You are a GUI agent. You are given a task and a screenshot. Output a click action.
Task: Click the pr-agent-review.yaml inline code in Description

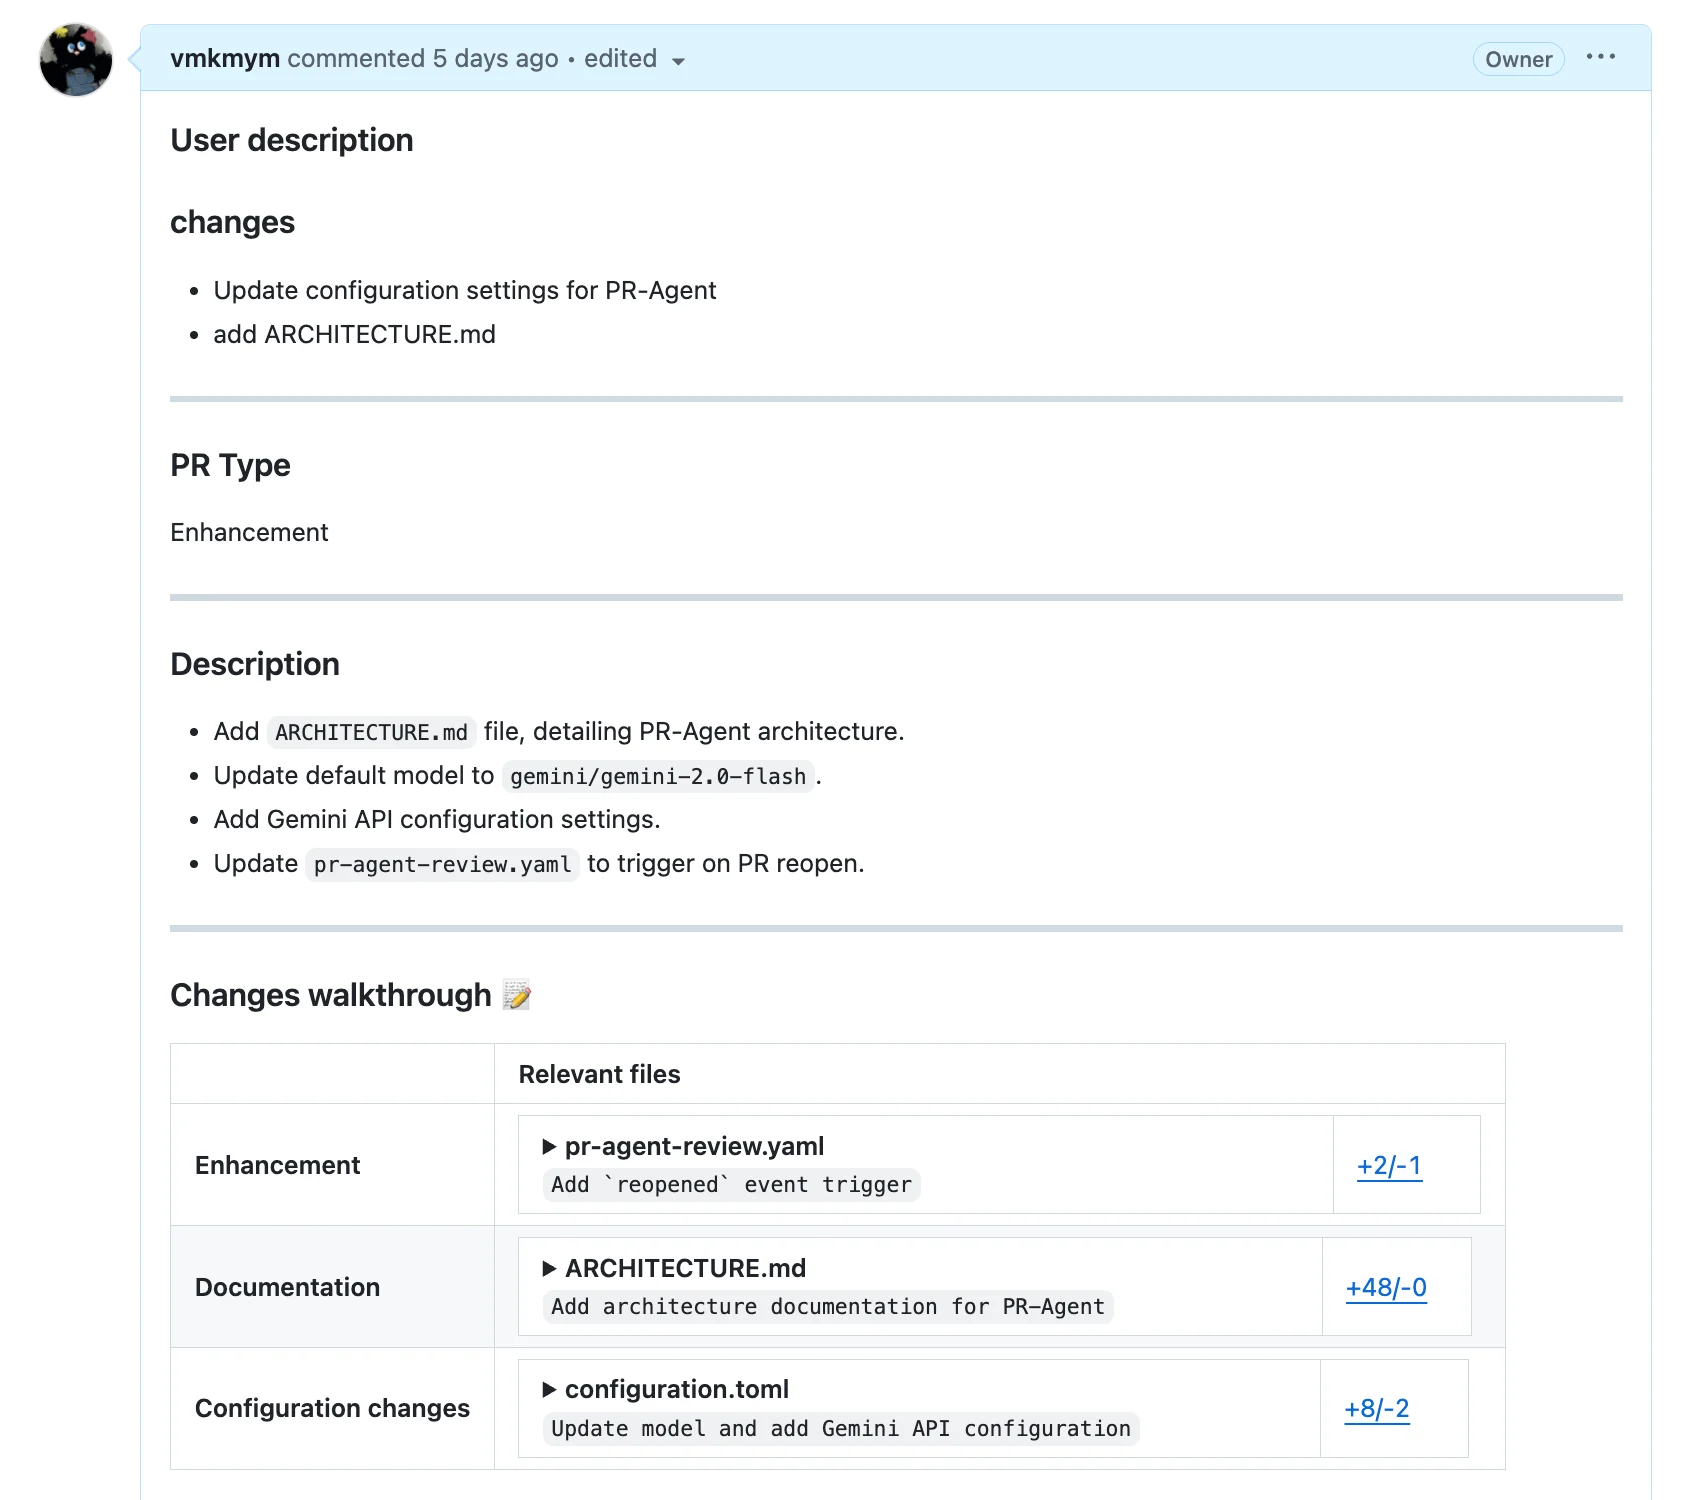(x=442, y=865)
